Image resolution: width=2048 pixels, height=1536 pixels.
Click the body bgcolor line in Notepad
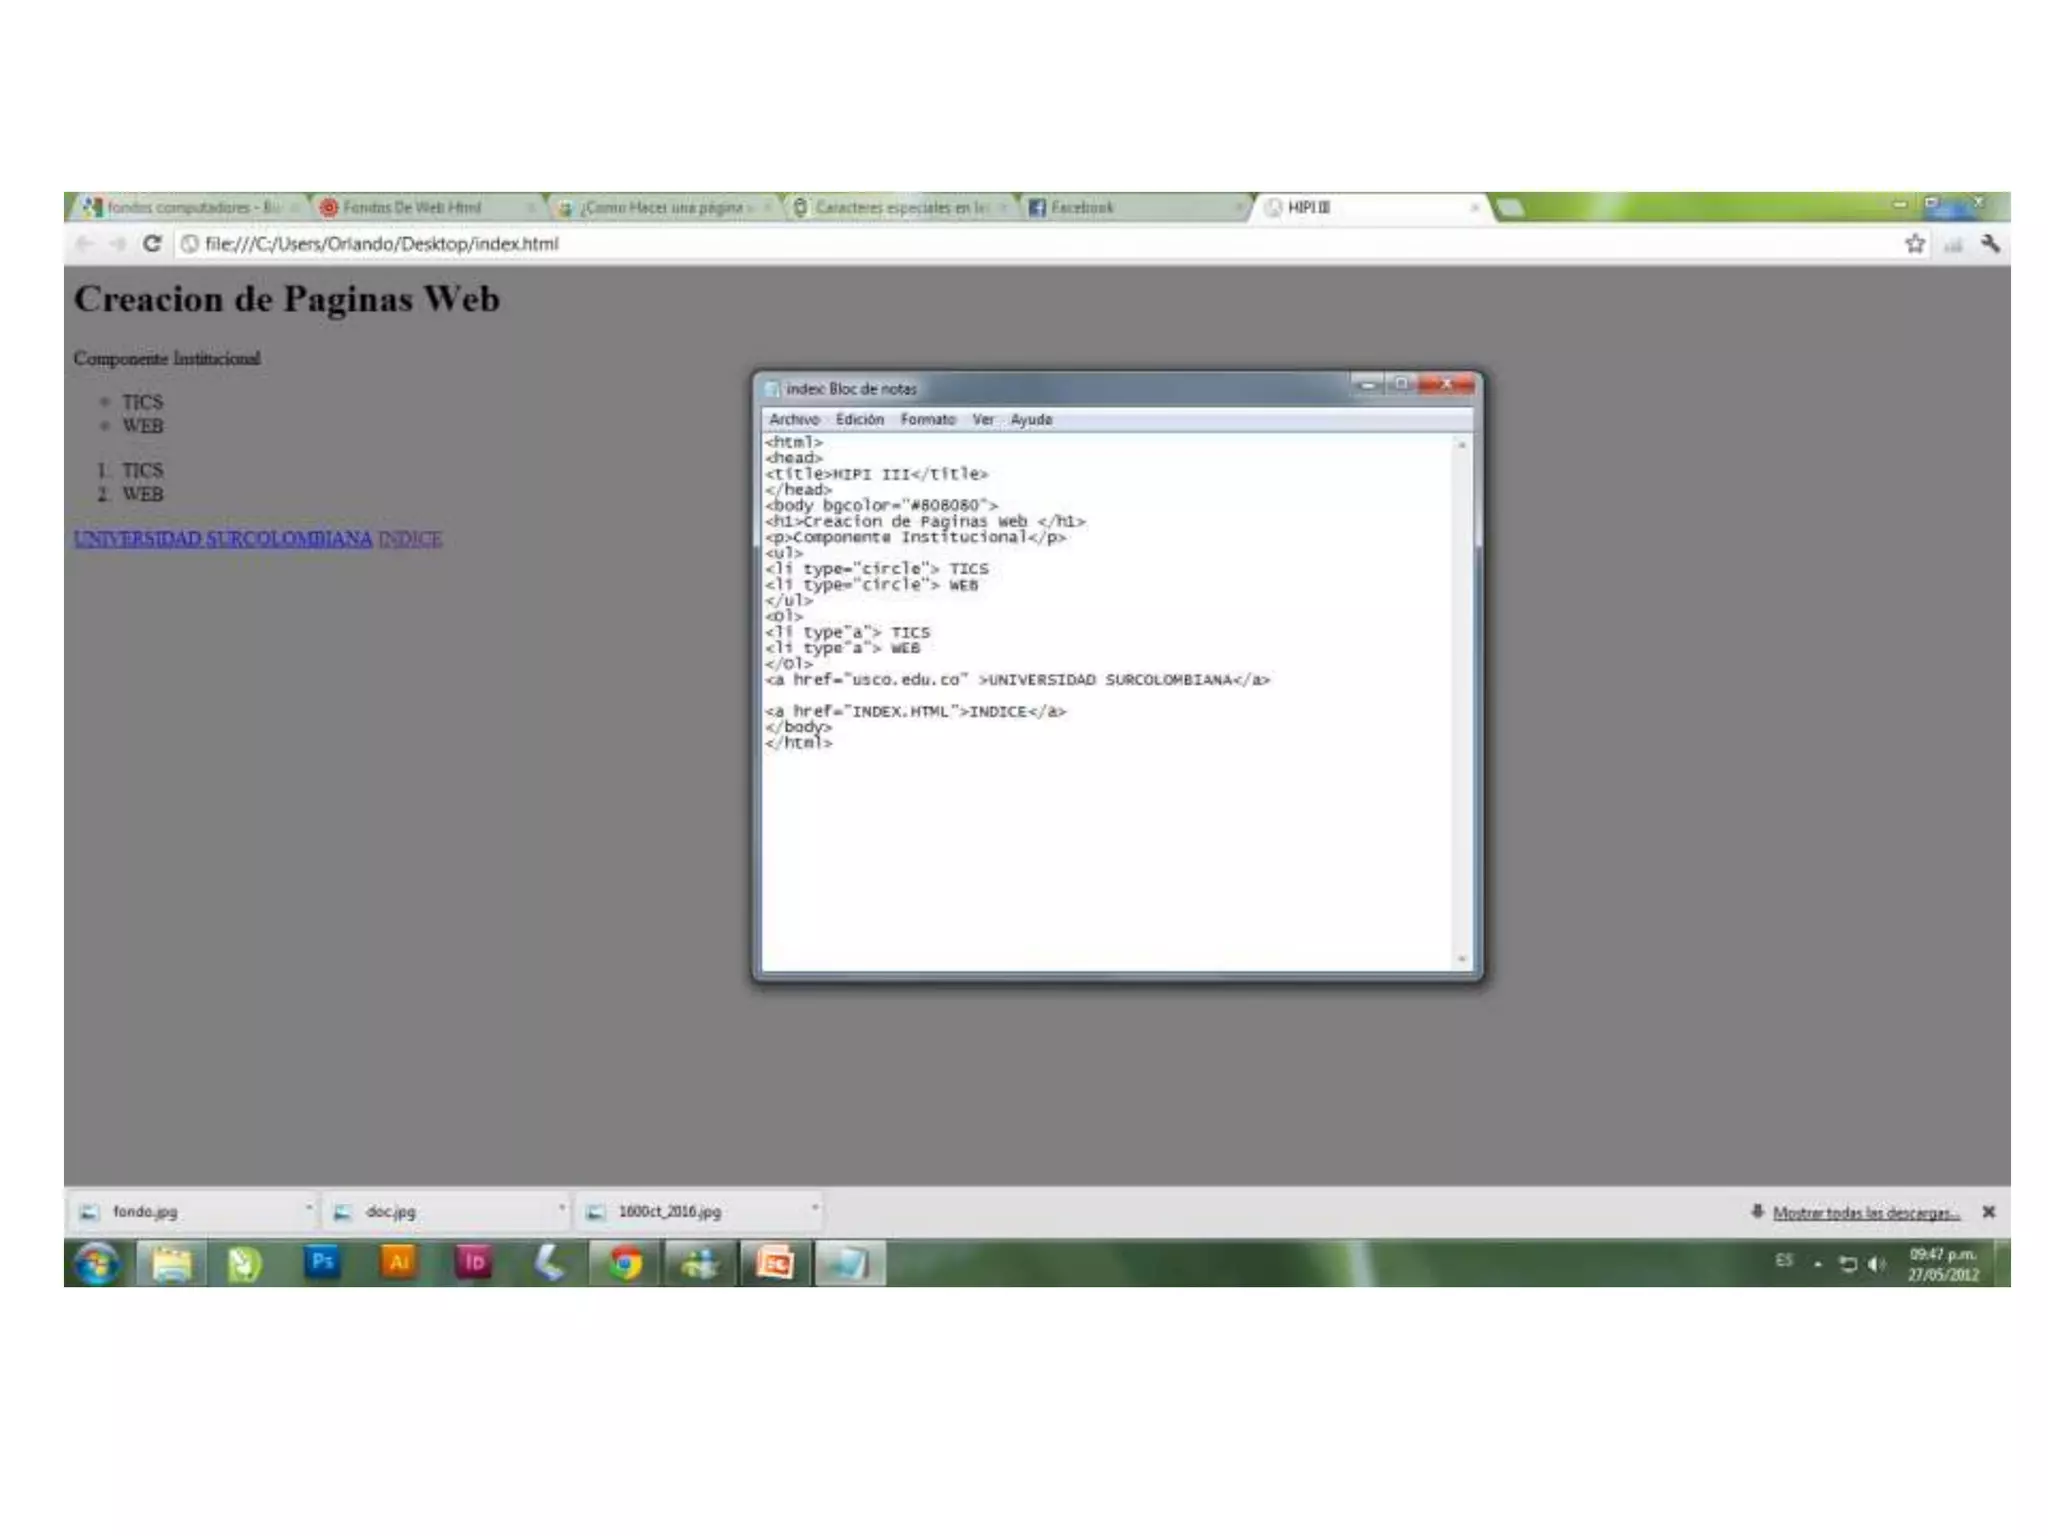[x=881, y=506]
